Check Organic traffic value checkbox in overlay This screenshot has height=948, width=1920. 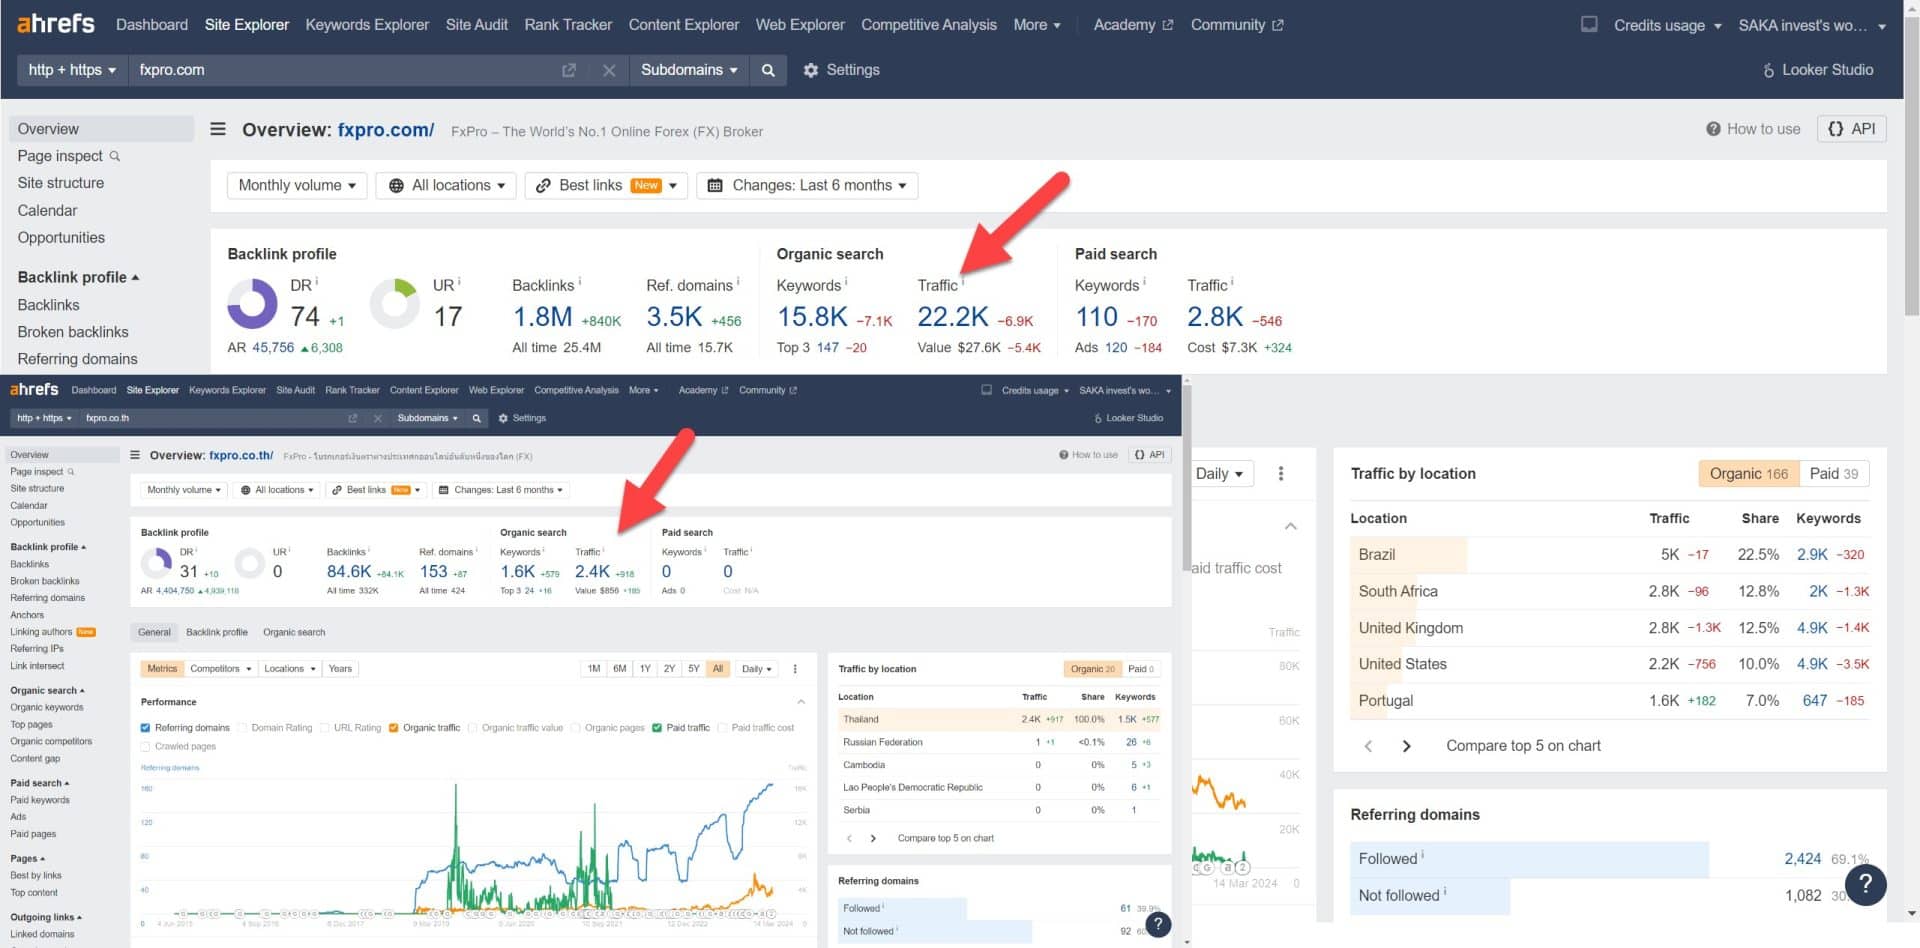click(x=473, y=728)
